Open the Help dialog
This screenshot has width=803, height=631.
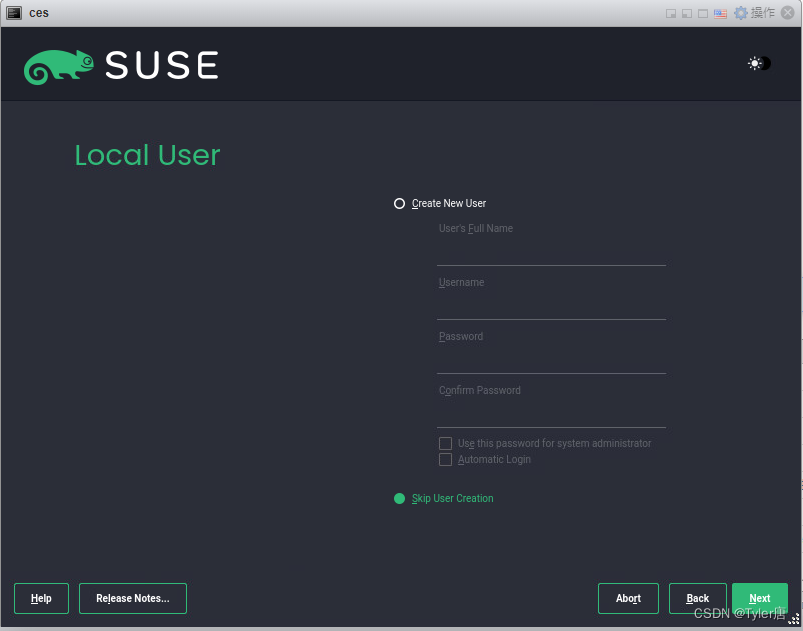point(41,598)
